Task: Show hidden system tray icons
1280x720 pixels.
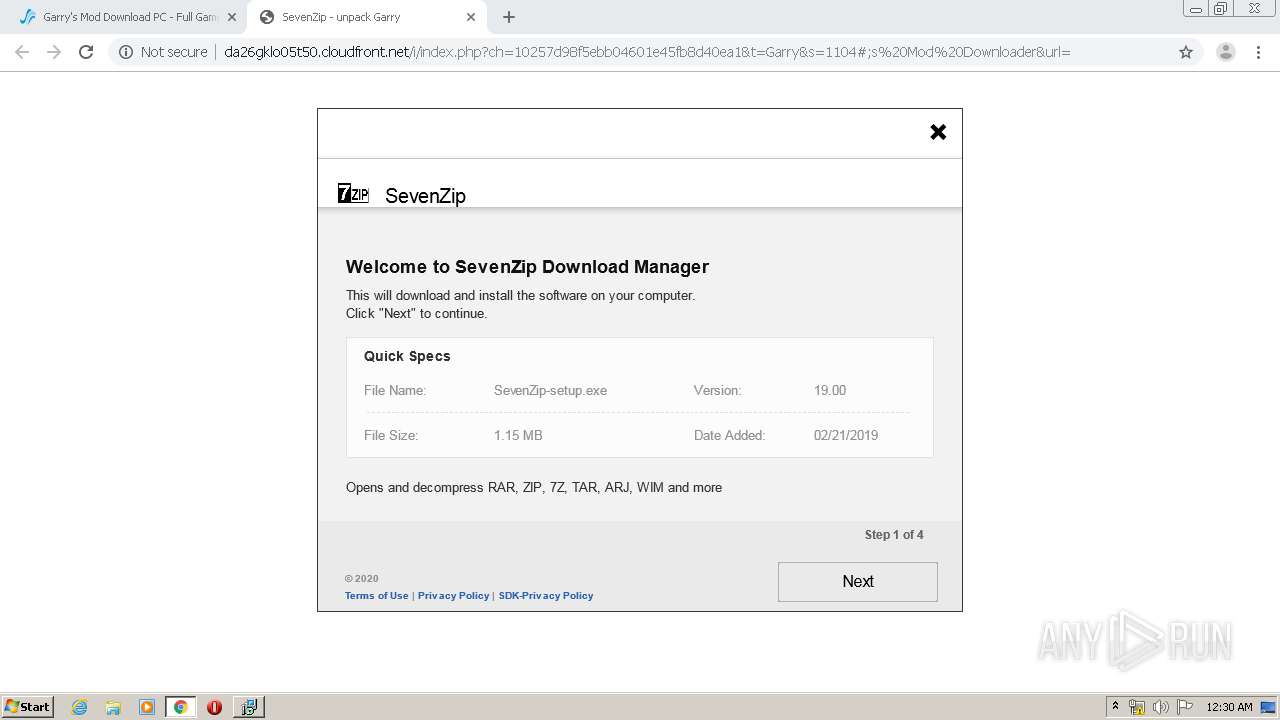Action: 1115,706
